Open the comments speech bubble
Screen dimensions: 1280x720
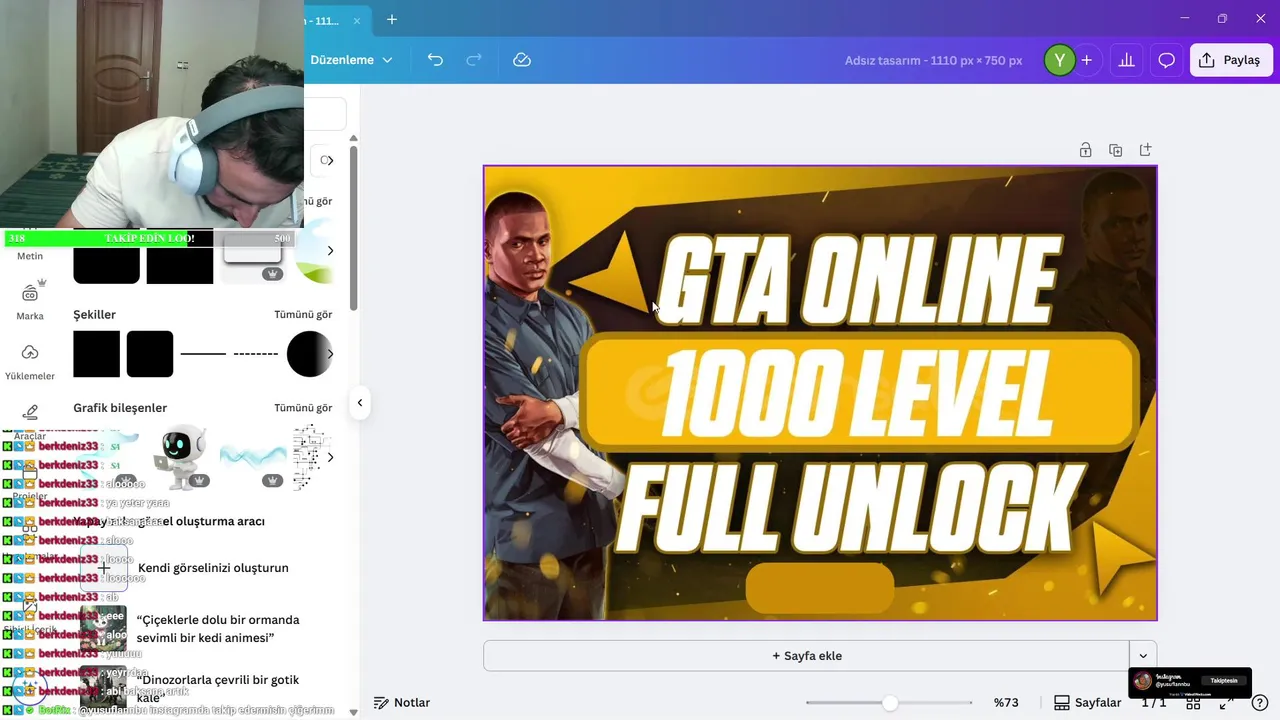point(1166,60)
